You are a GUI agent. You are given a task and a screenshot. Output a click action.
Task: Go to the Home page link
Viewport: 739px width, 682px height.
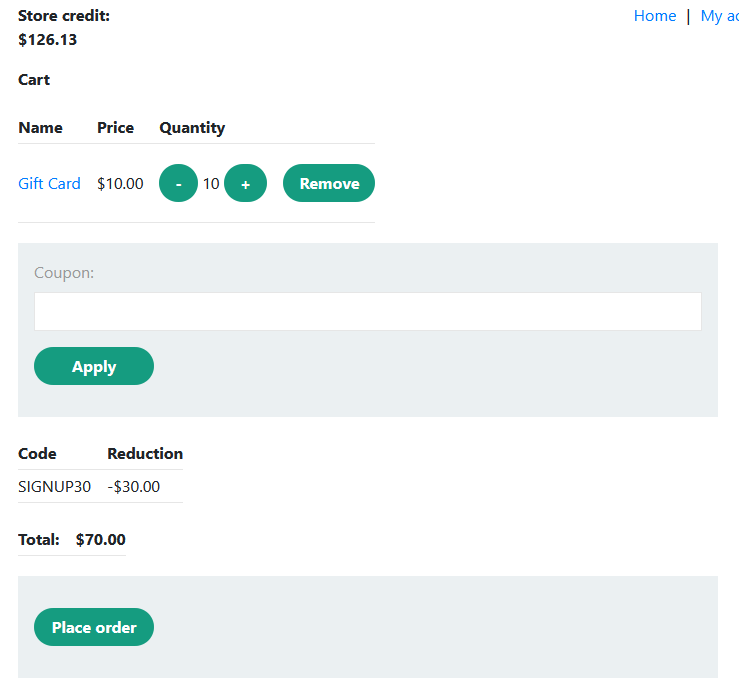pos(654,16)
